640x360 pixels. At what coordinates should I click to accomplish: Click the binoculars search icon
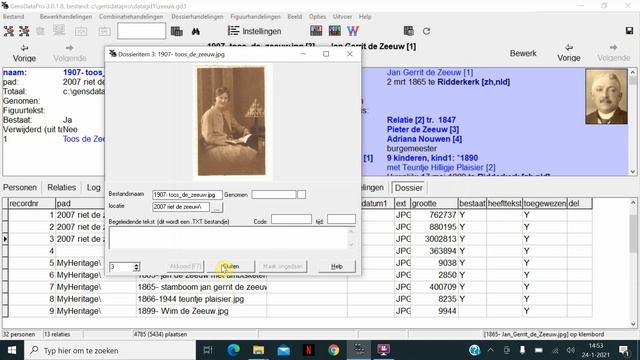[x=196, y=31]
